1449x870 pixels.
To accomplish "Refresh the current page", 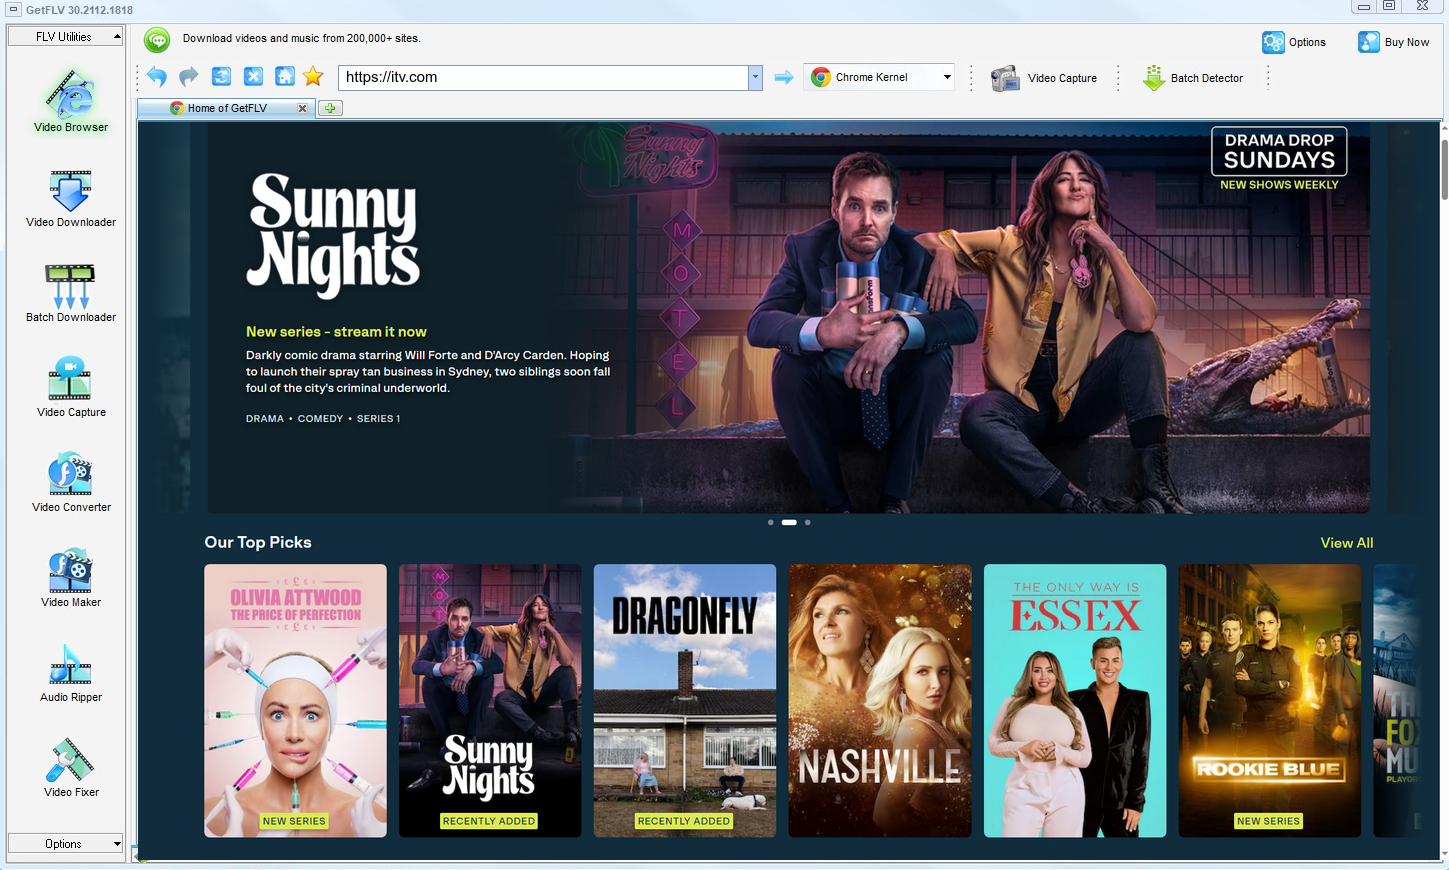I will coord(221,77).
